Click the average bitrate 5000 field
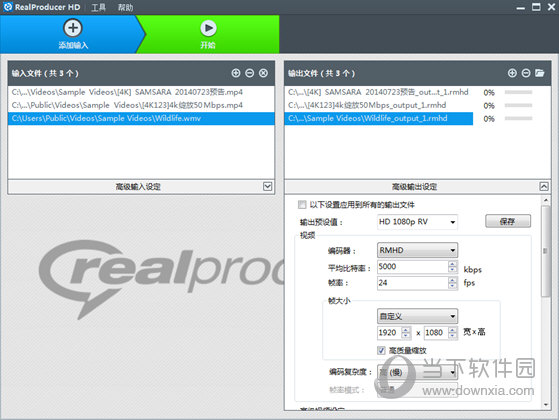559x420 pixels. [x=412, y=267]
